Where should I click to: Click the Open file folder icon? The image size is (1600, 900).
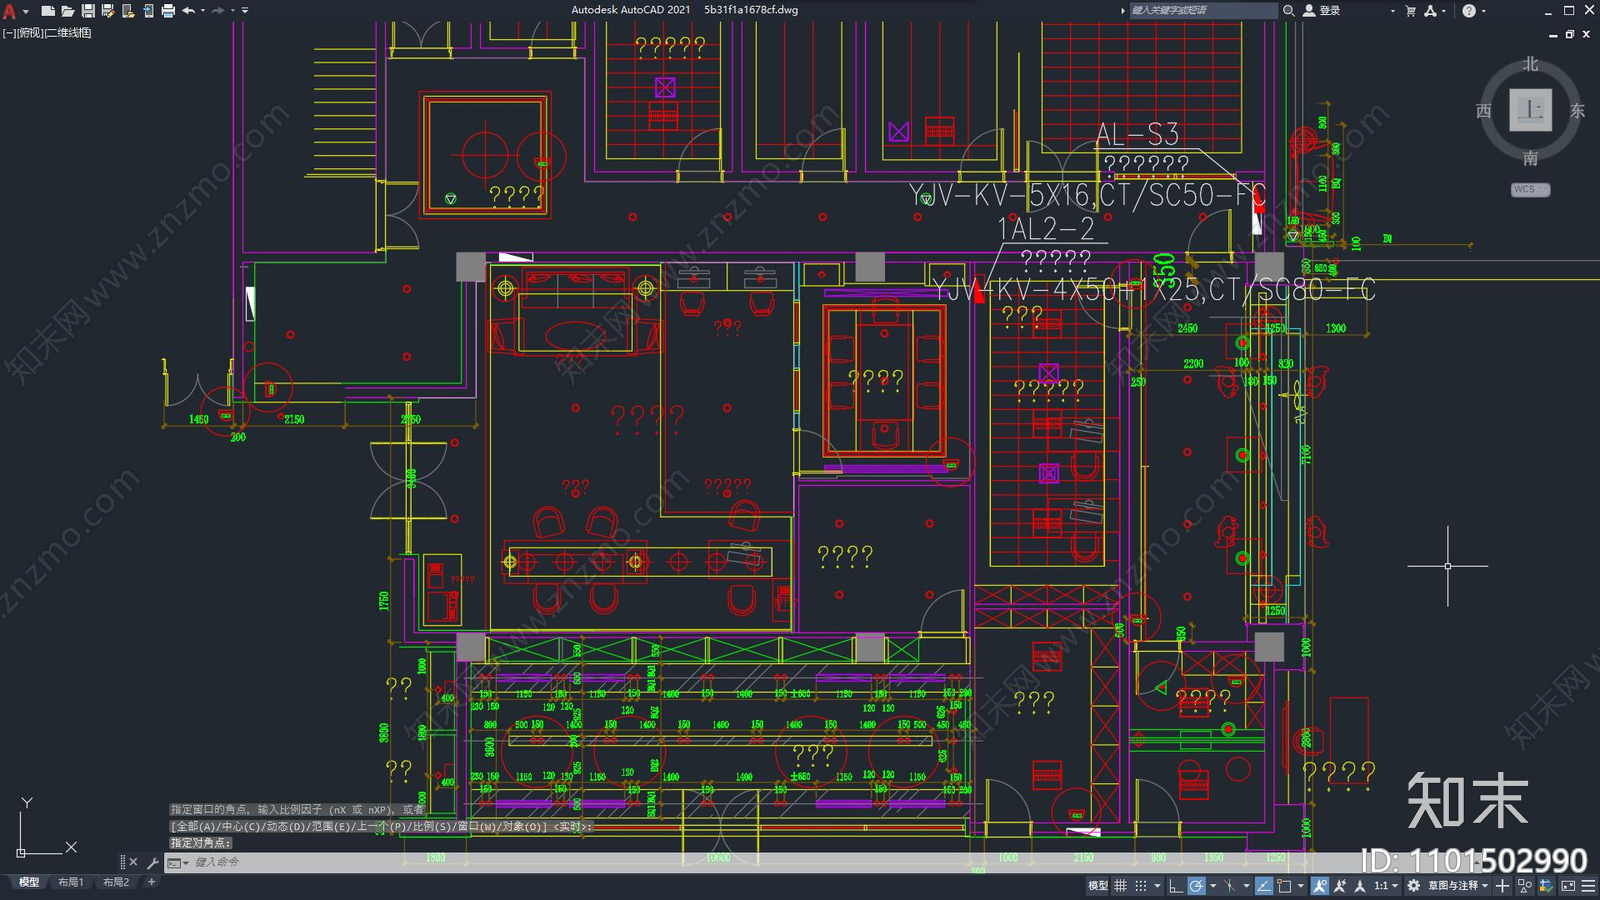tap(67, 11)
